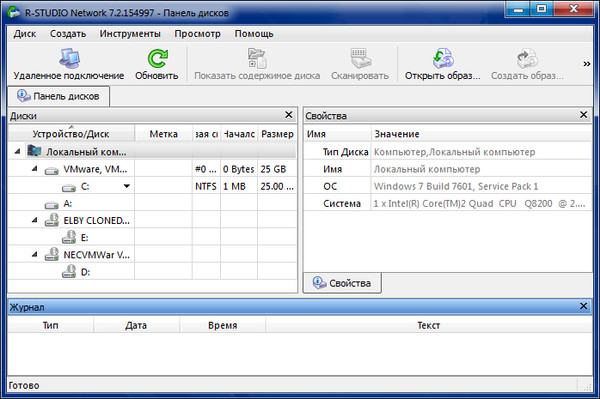
Task: Select the Свойства tab under properties
Action: [x=342, y=283]
